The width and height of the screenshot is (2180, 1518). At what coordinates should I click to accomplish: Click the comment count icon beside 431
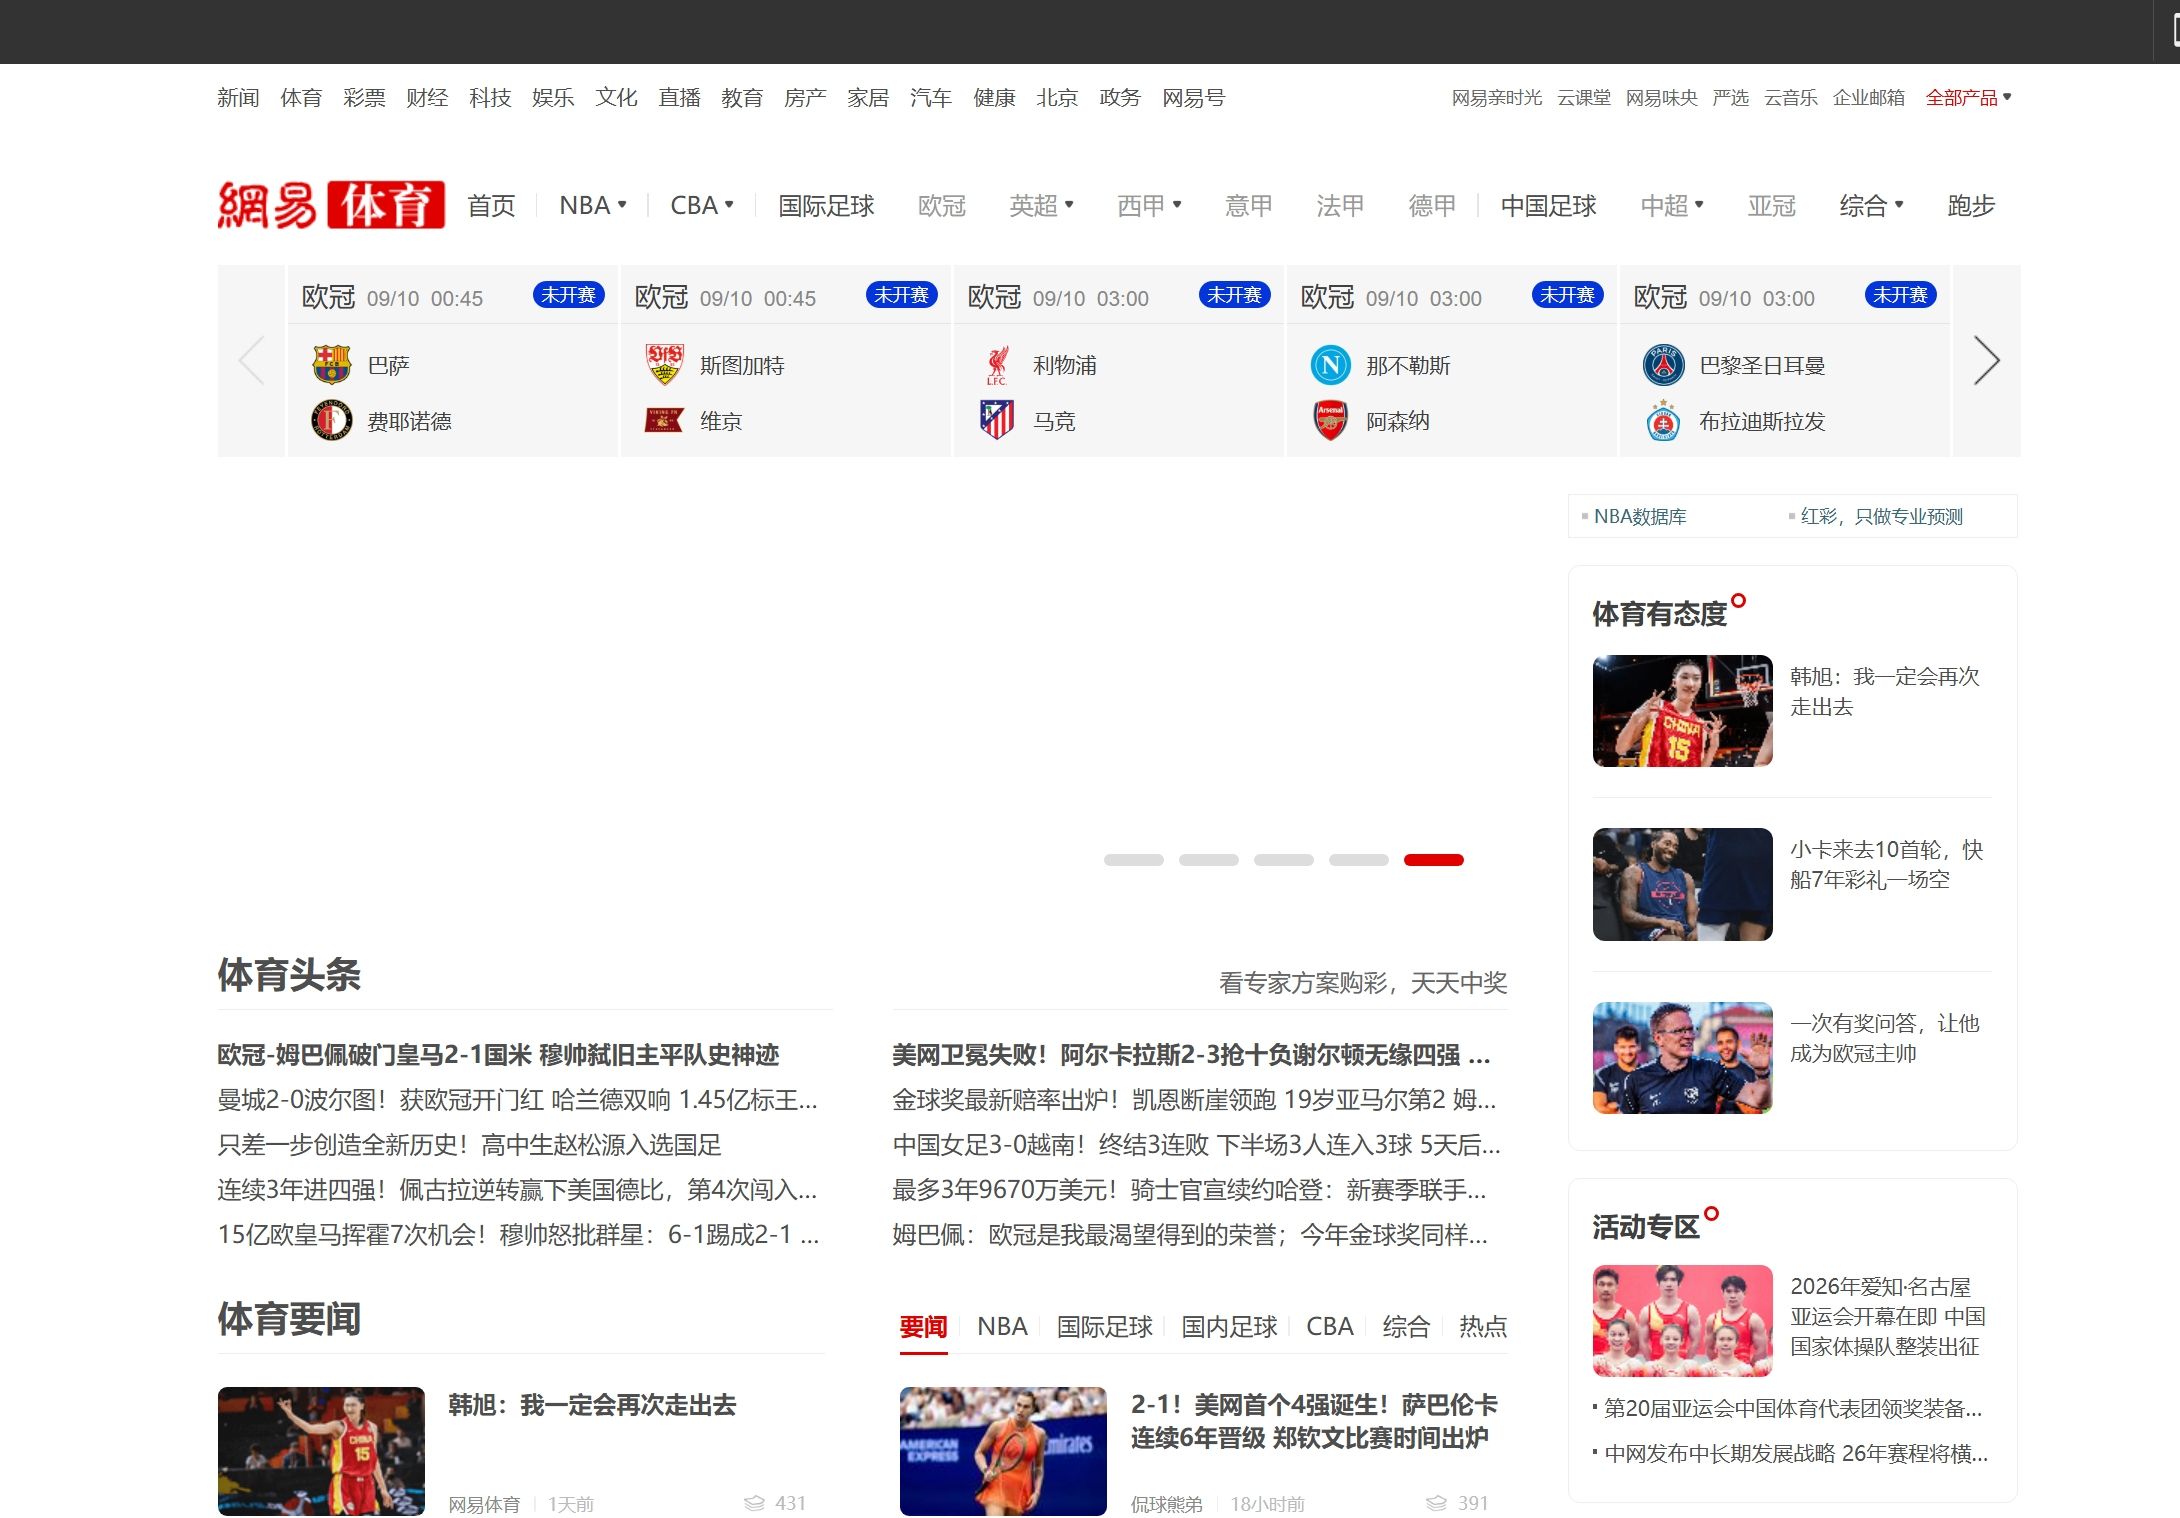coord(754,1503)
